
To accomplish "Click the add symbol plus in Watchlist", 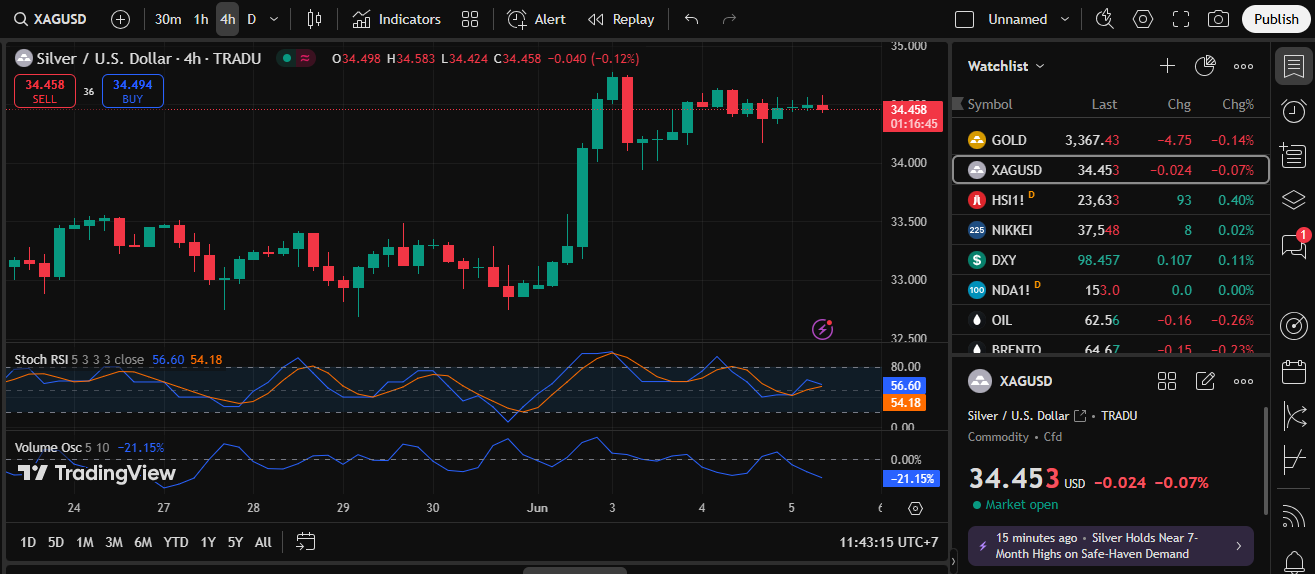I will coord(1167,66).
